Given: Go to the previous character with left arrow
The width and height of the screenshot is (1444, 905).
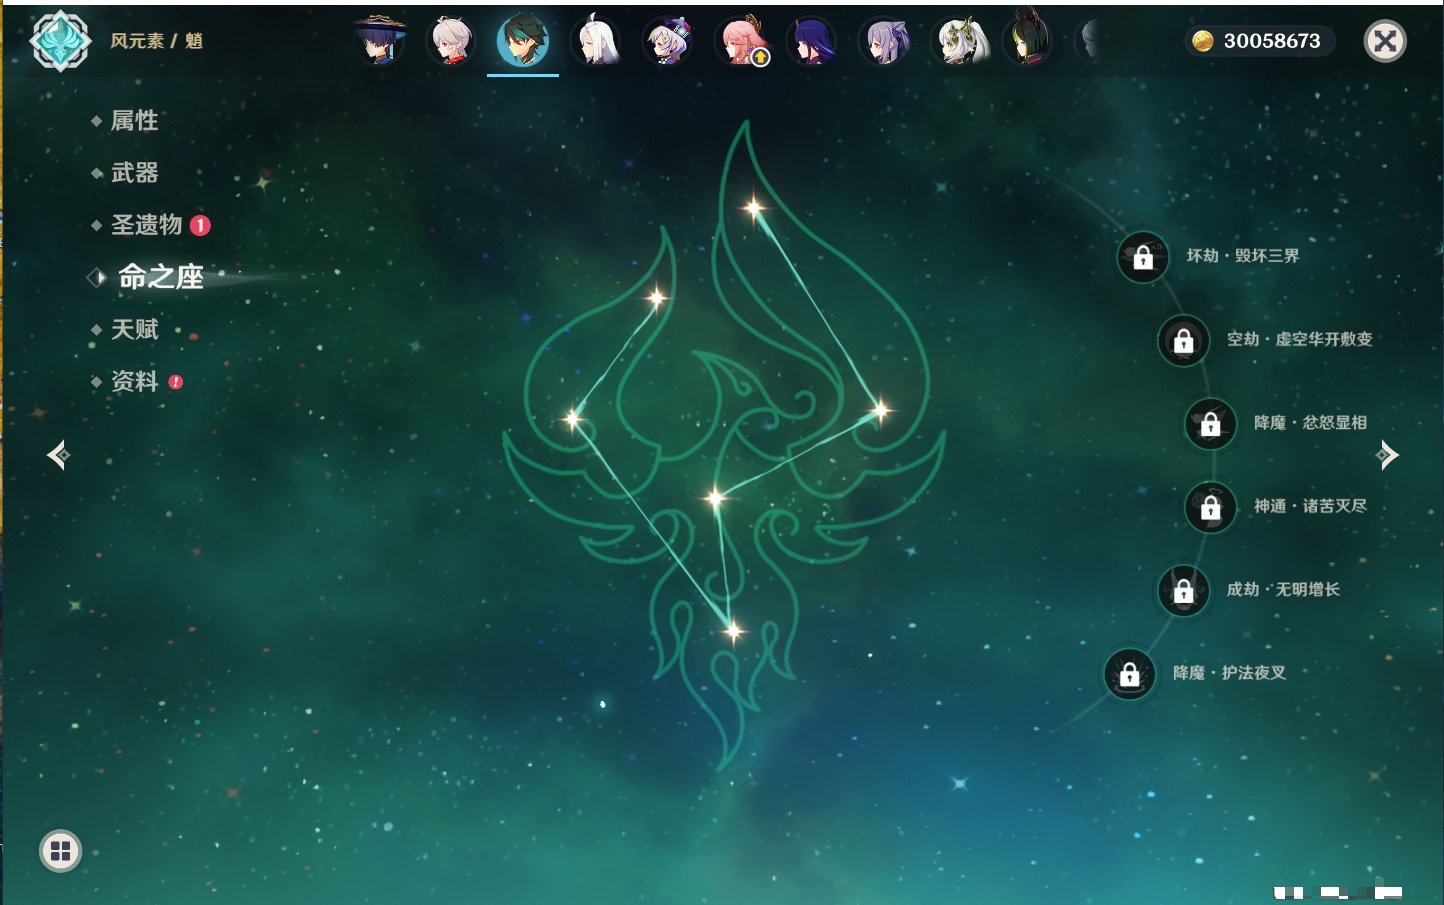Looking at the screenshot, I should coord(58,455).
